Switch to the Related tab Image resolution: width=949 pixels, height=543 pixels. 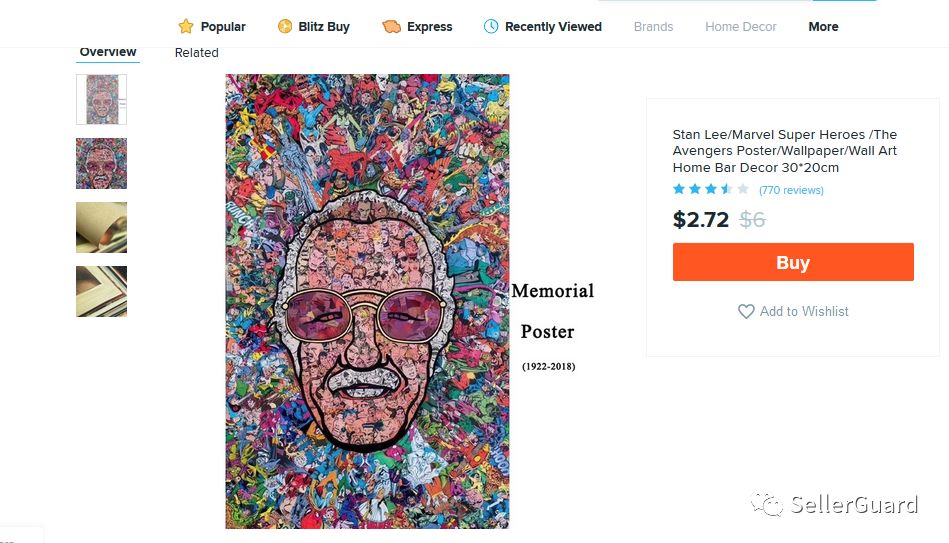pos(196,53)
